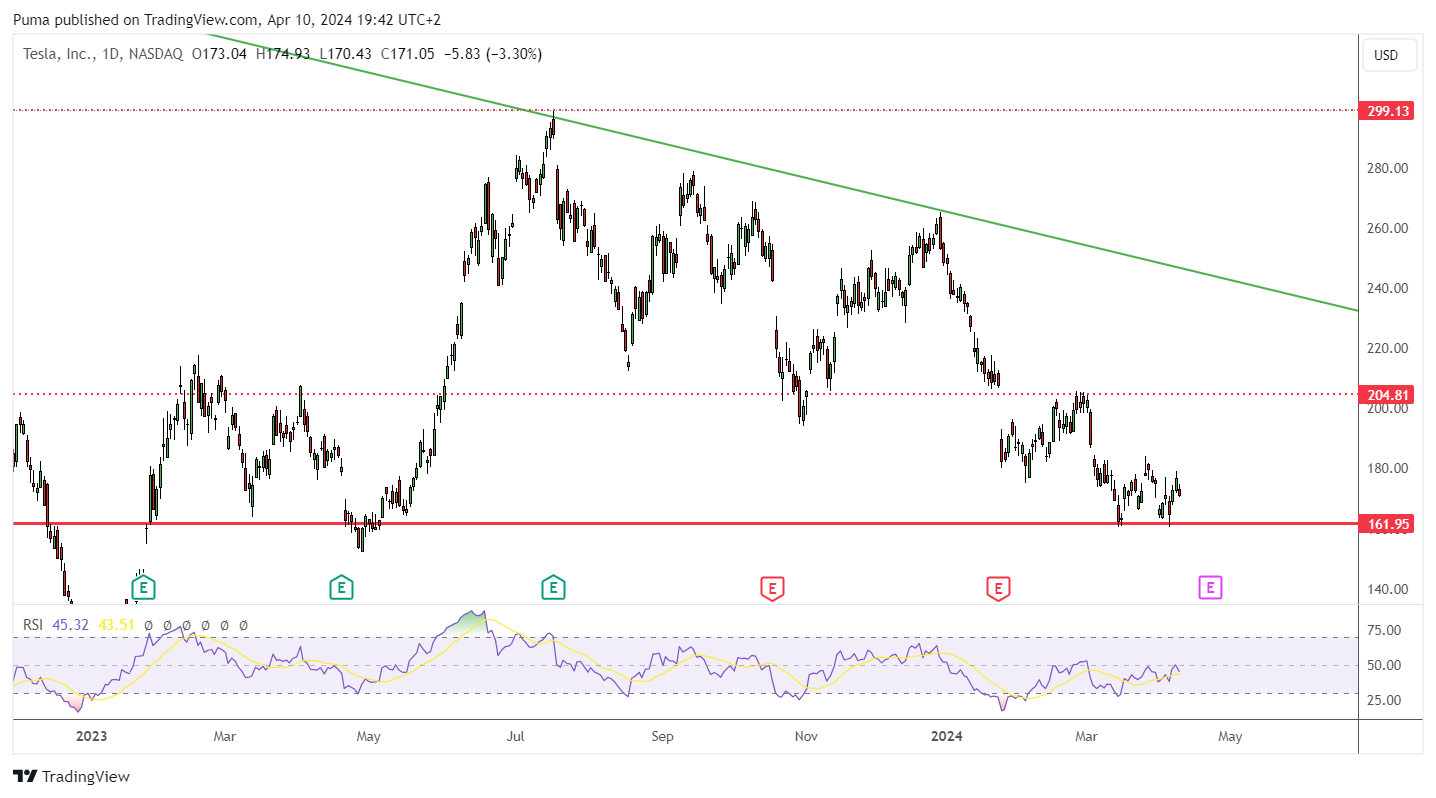Click the Nov time axis label
This screenshot has height=798, width=1436.
(806, 737)
